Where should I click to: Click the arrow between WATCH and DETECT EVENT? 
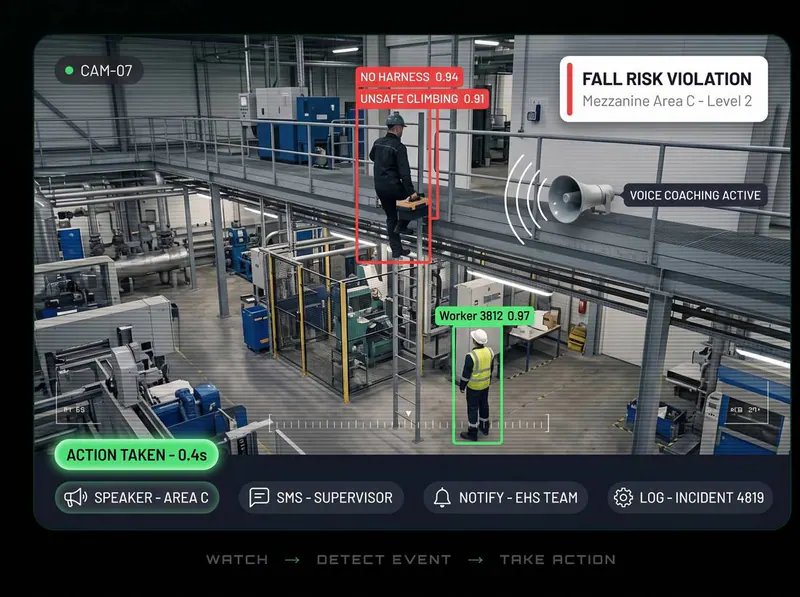coord(292,560)
